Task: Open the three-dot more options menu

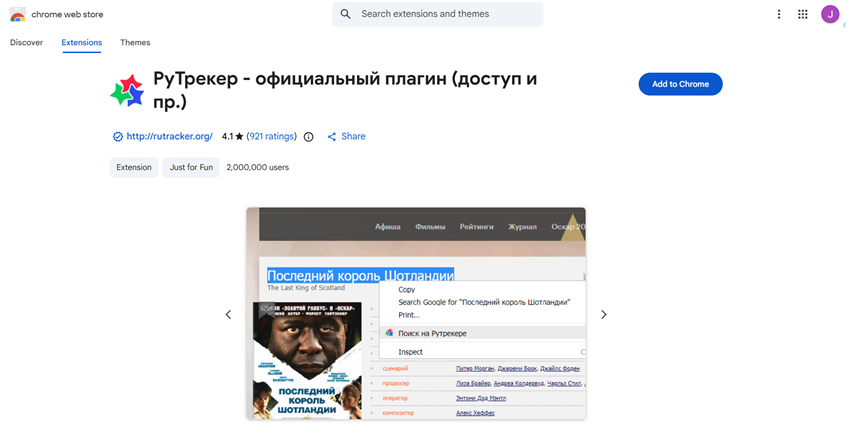Action: point(779,14)
